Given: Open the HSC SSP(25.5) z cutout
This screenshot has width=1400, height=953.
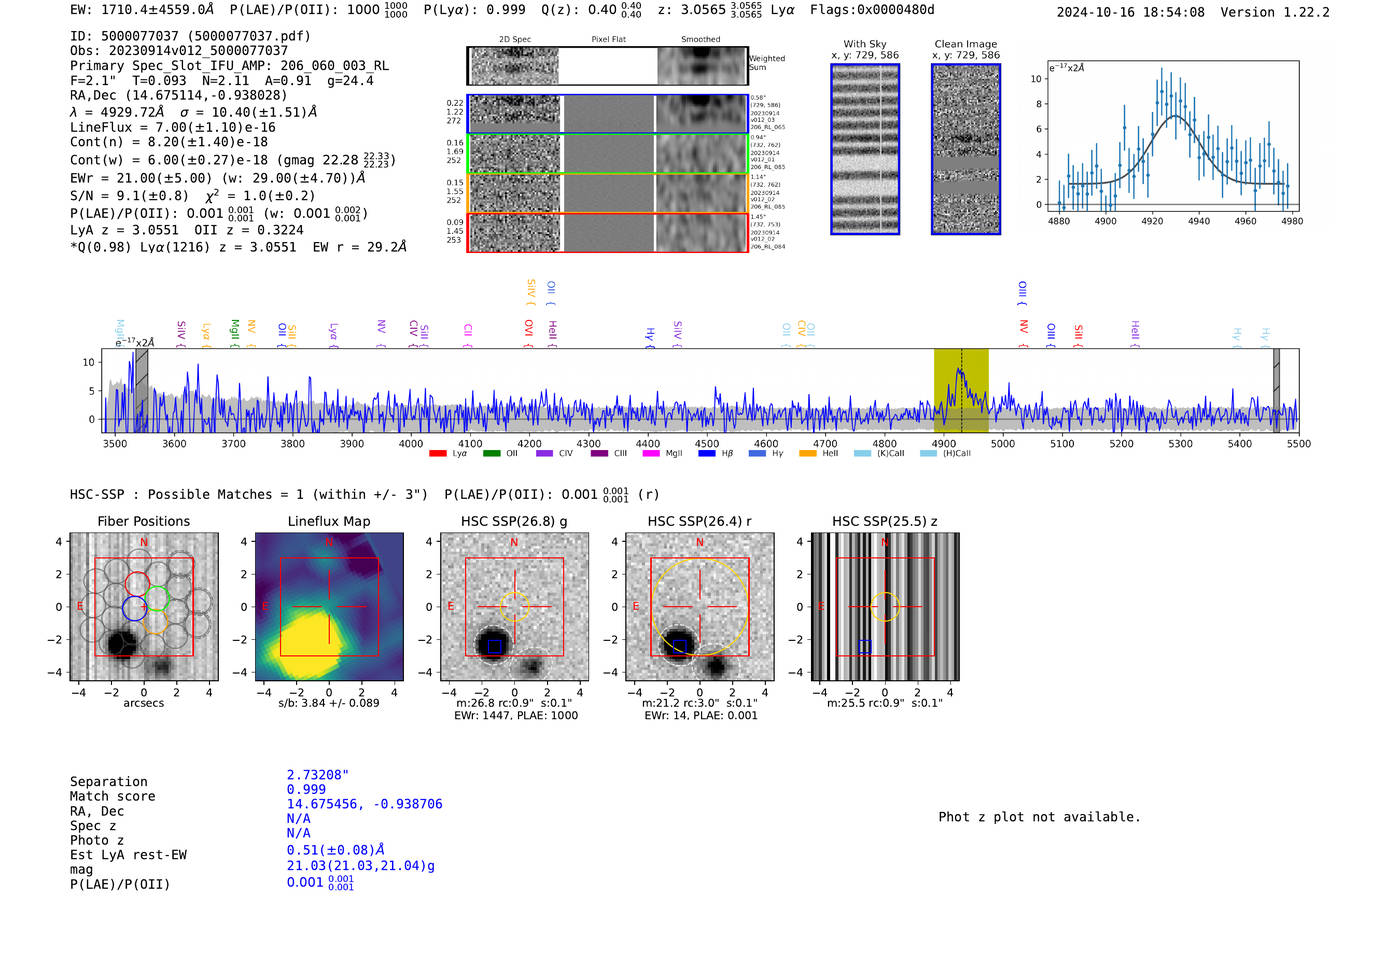Looking at the screenshot, I should click(x=885, y=607).
